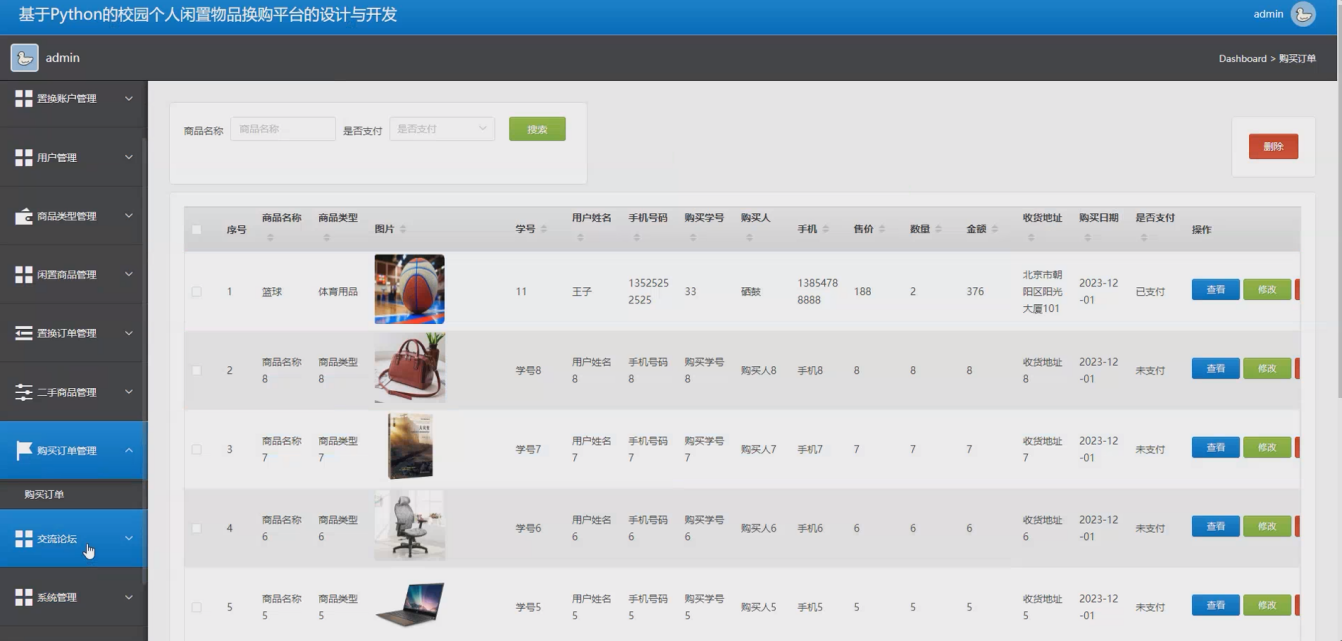Open the 系统管理 menu label
This screenshot has height=641, width=1342.
57,597
